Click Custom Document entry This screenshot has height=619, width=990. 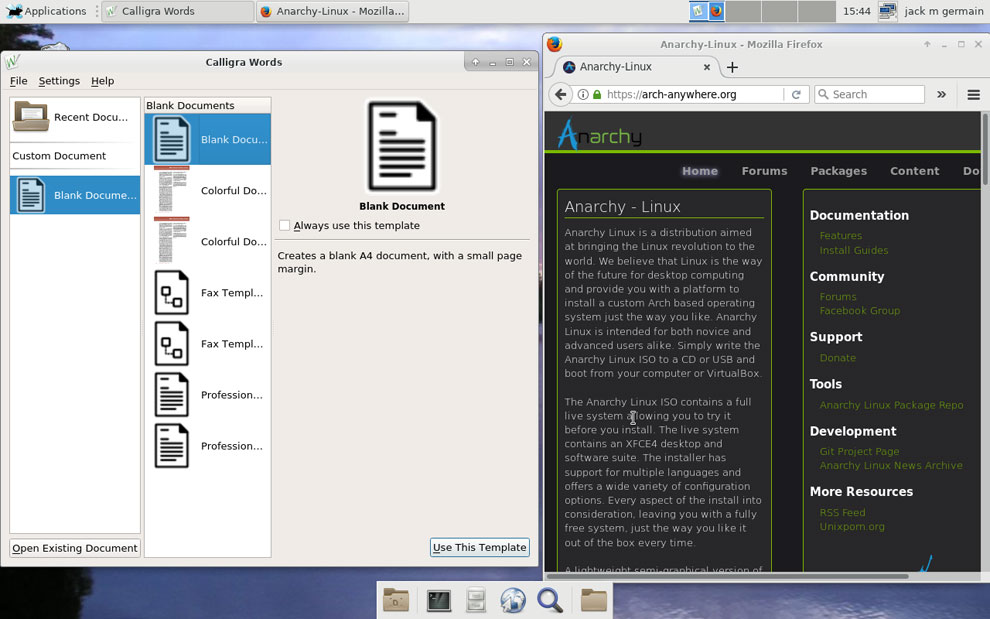tap(59, 155)
